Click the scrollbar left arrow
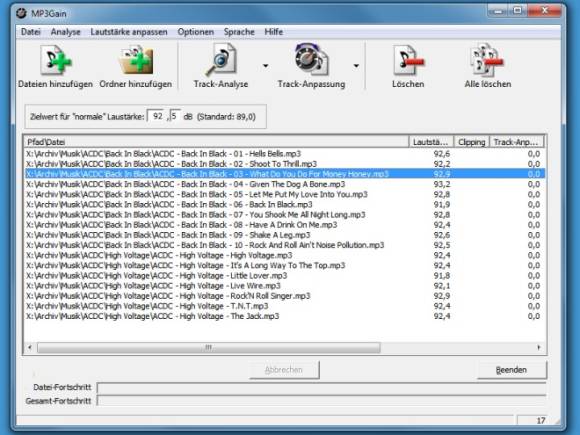 [x=30, y=348]
